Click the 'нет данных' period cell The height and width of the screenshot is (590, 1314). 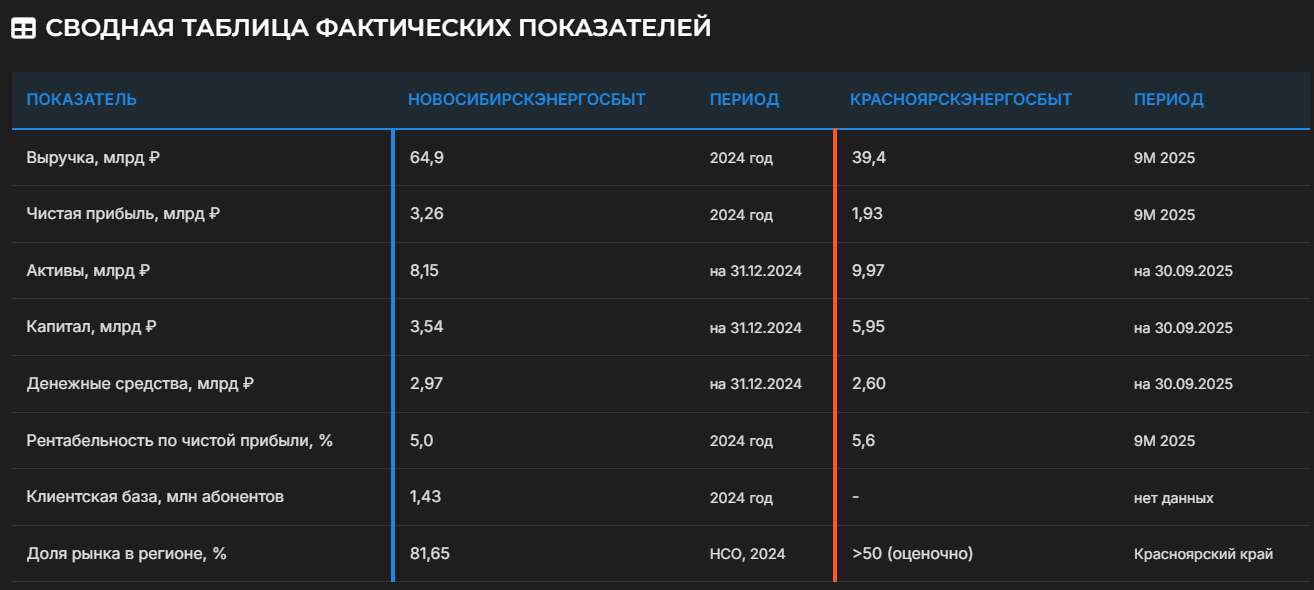click(x=1174, y=498)
